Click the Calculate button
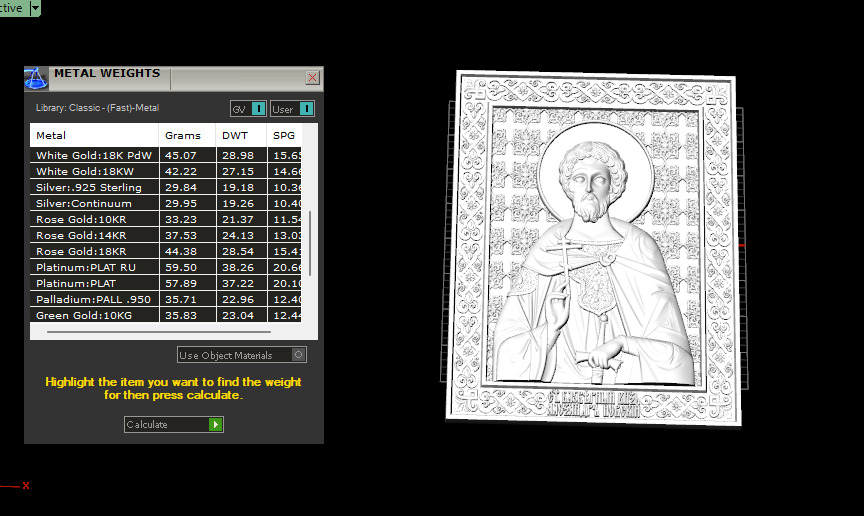Viewport: 864px width, 516px height. click(174, 424)
